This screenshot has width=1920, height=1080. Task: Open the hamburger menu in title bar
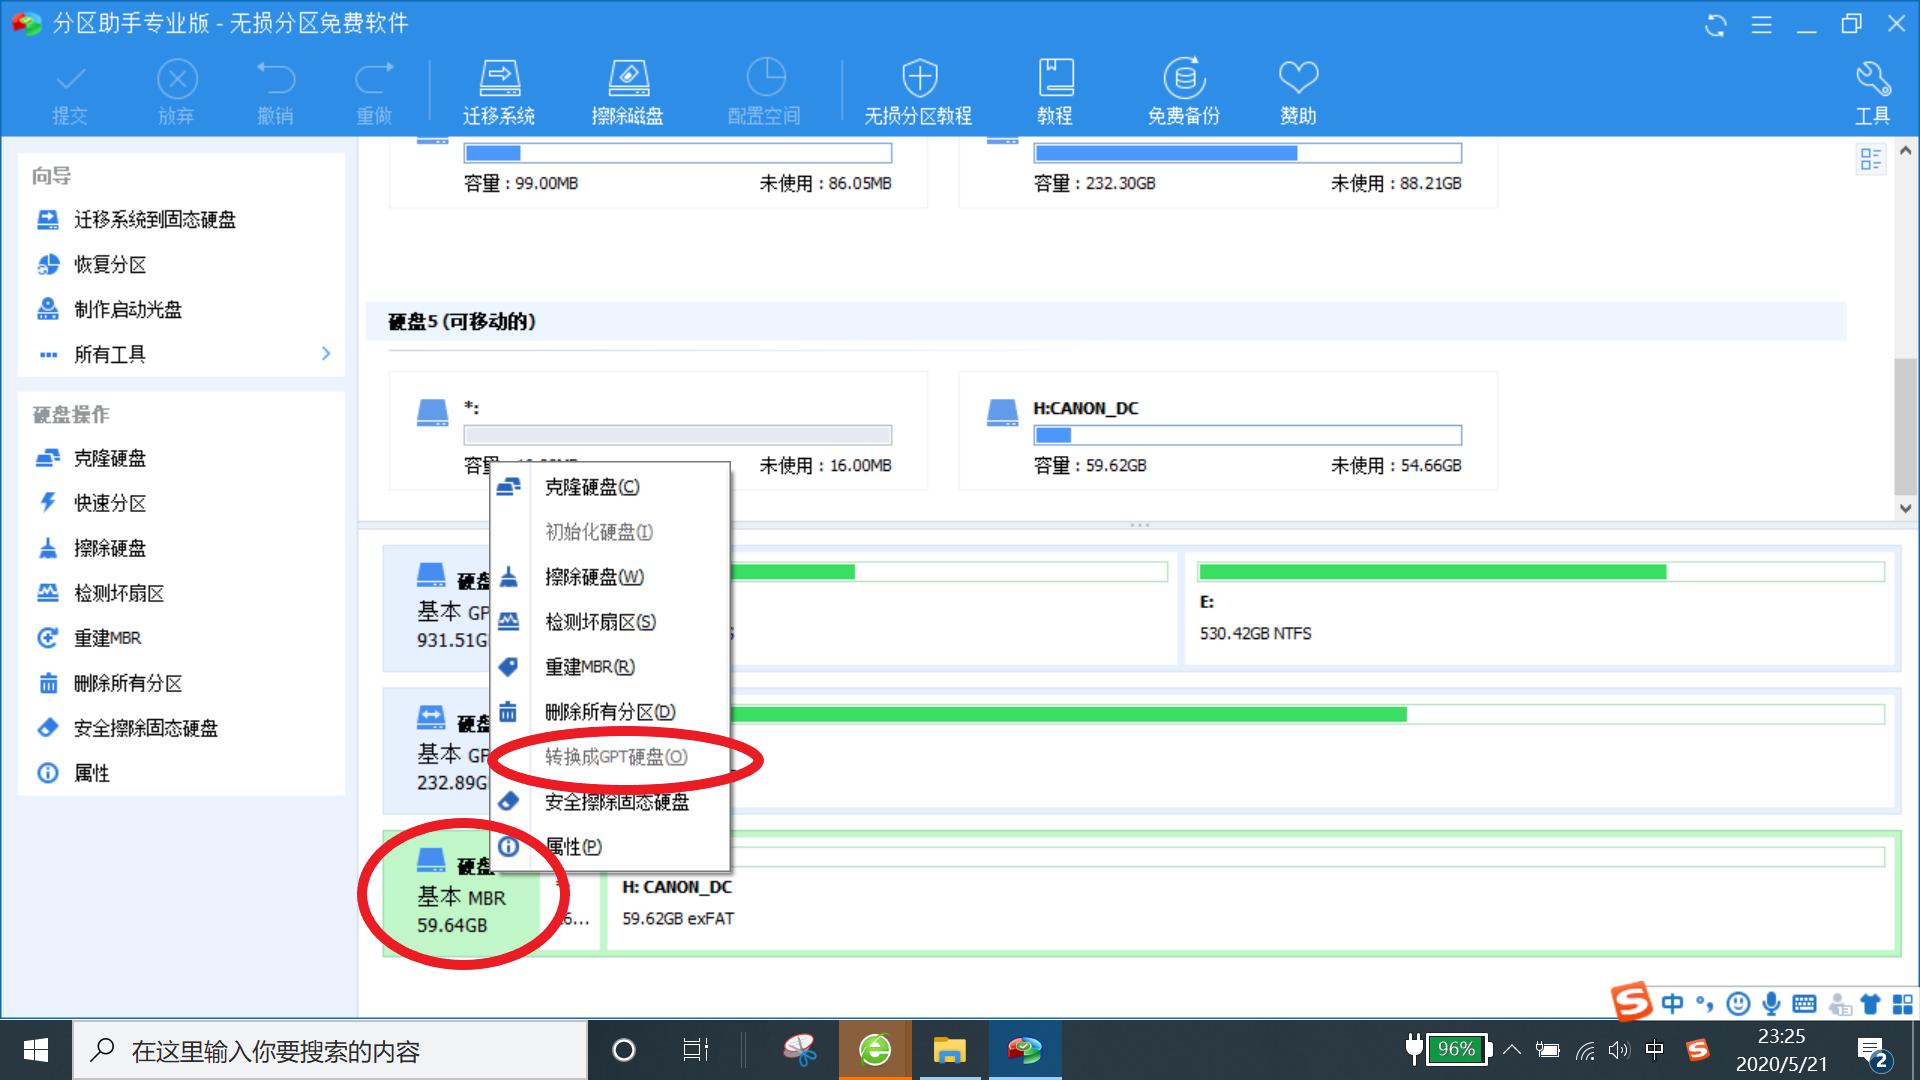tap(1762, 25)
